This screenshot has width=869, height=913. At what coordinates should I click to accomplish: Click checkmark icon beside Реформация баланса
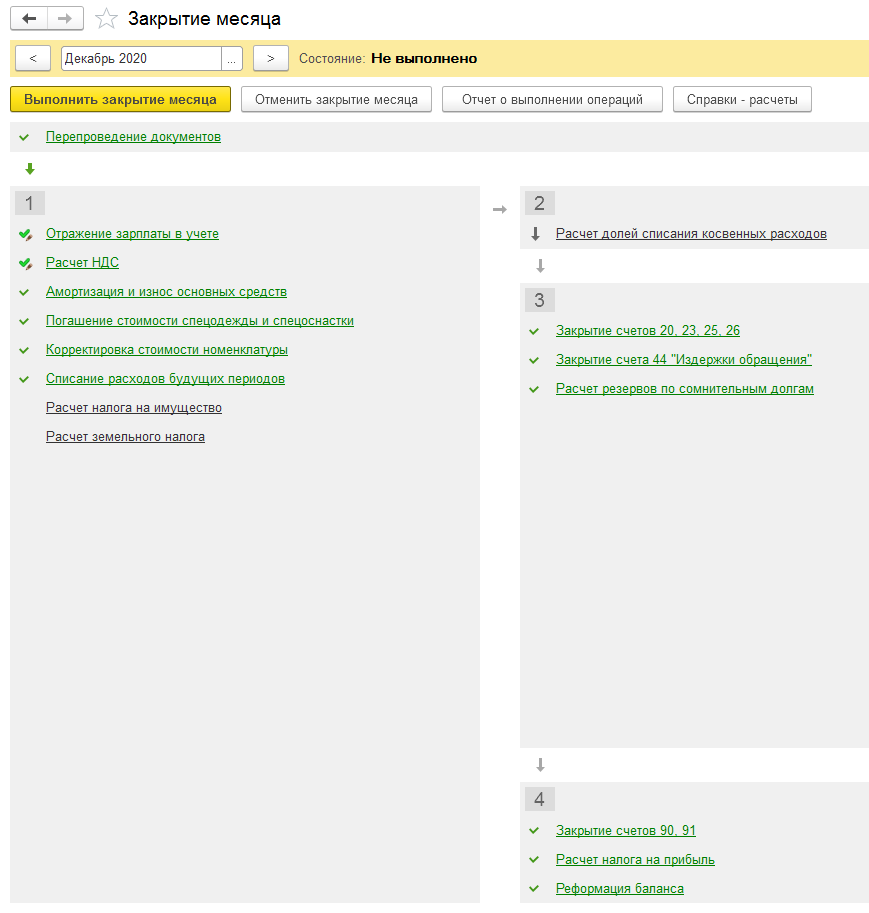pyautogui.click(x=535, y=889)
